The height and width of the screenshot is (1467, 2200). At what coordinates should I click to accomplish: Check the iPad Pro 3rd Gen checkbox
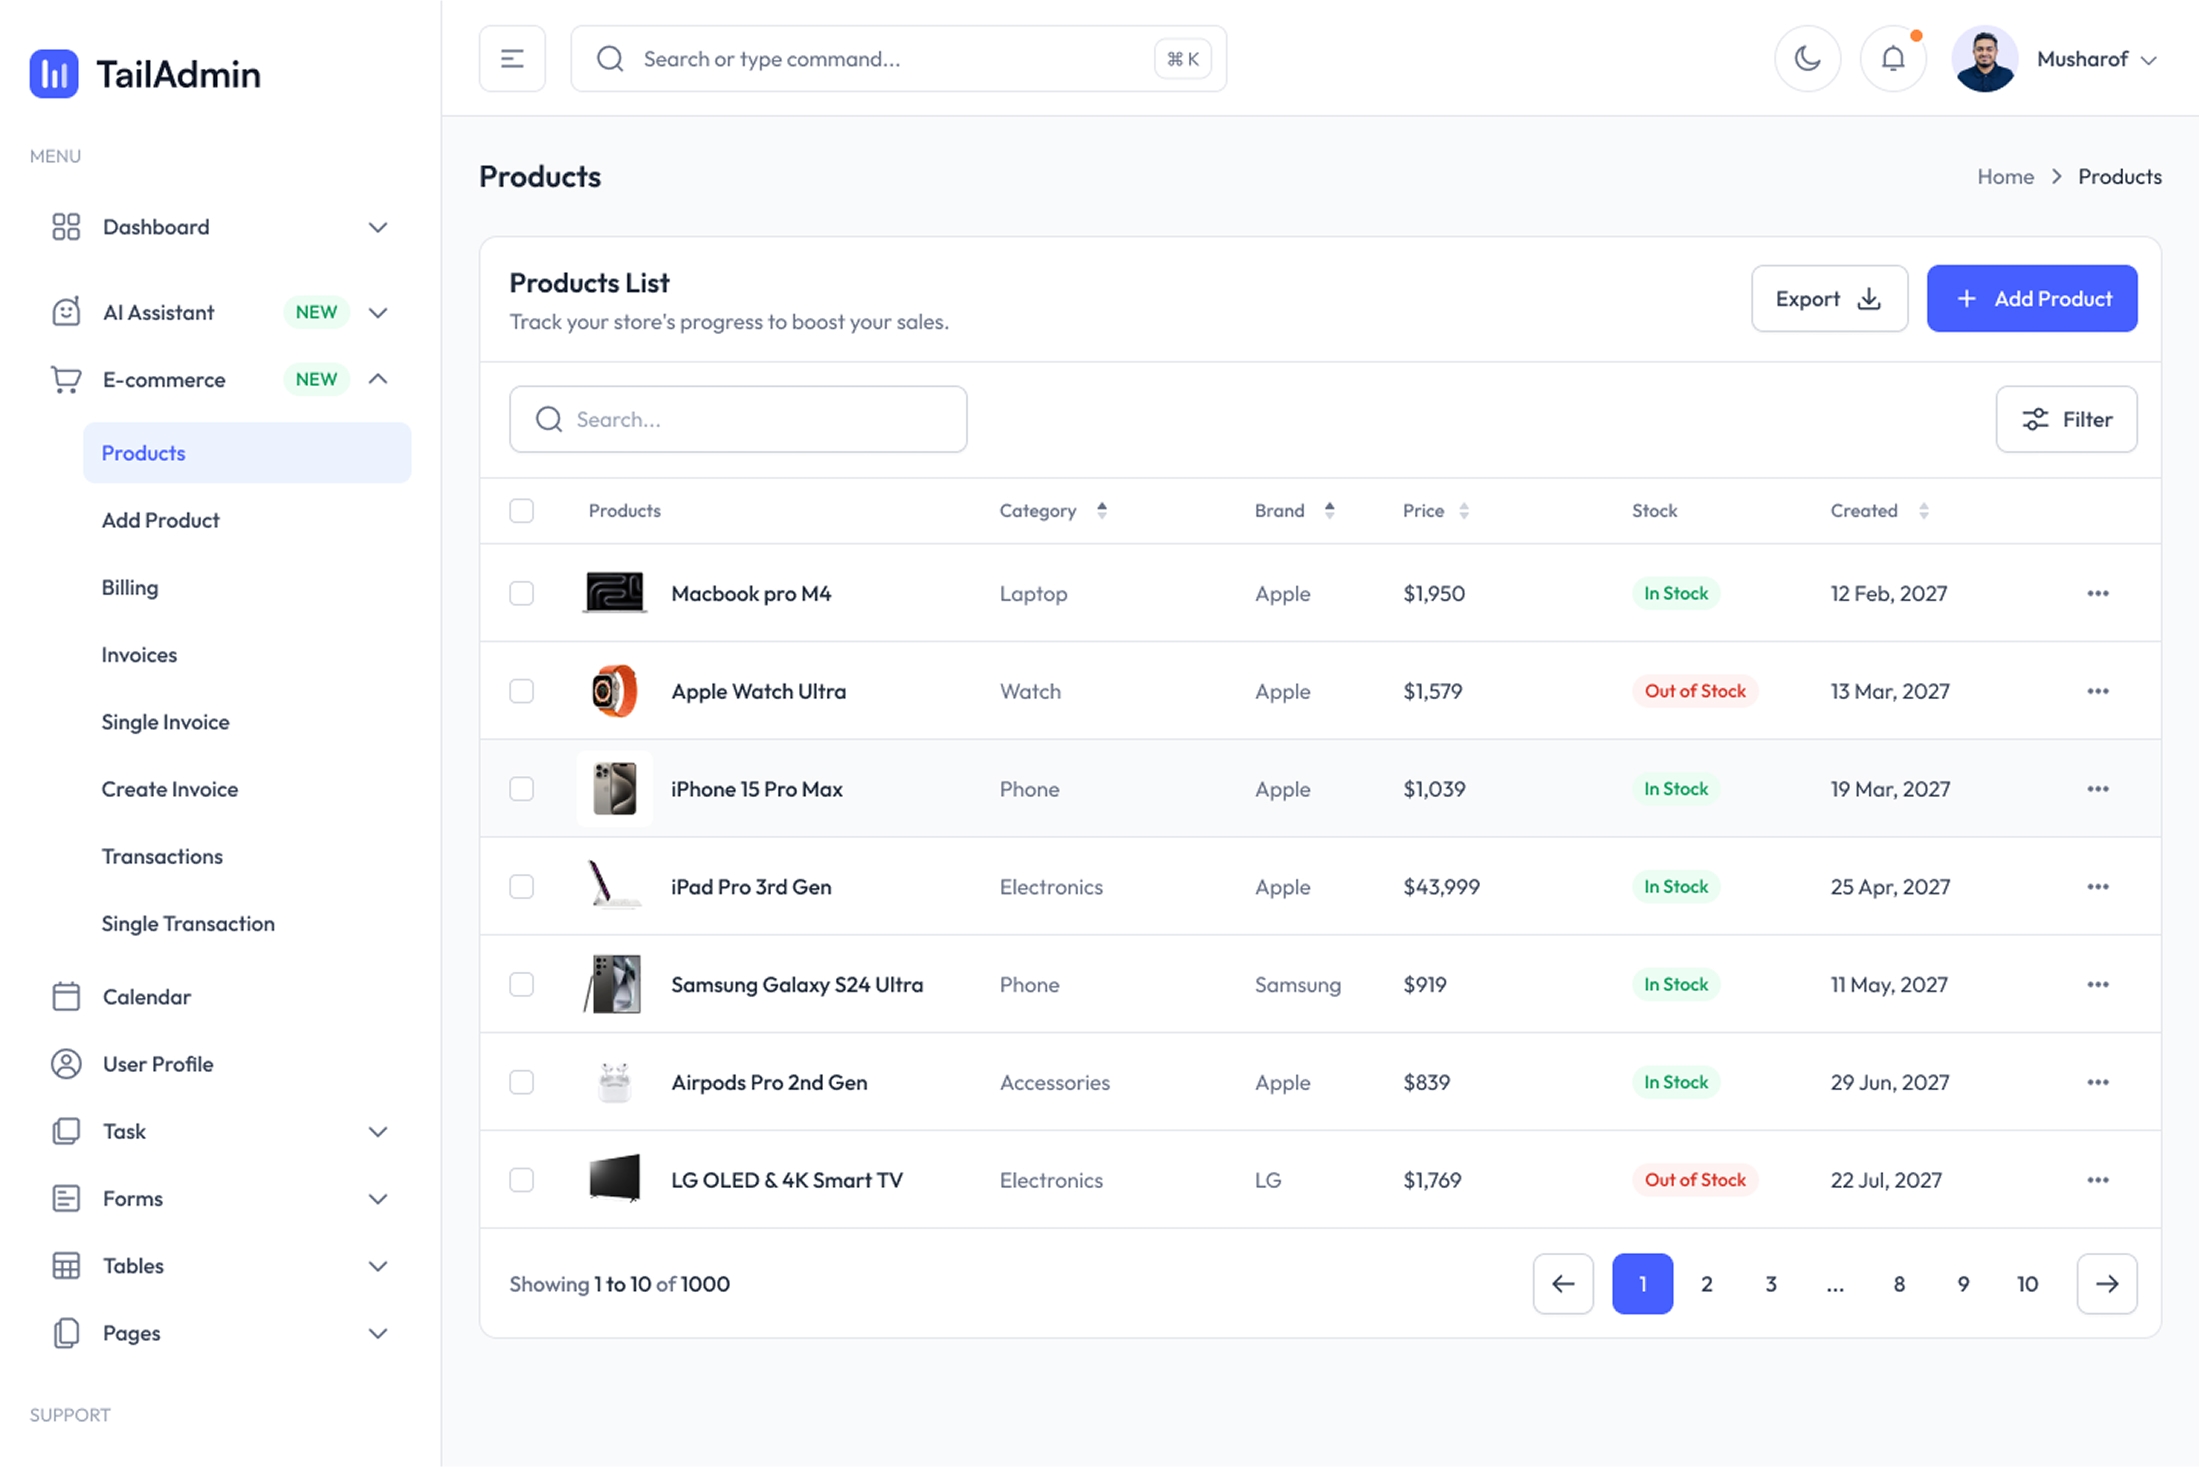click(x=522, y=887)
